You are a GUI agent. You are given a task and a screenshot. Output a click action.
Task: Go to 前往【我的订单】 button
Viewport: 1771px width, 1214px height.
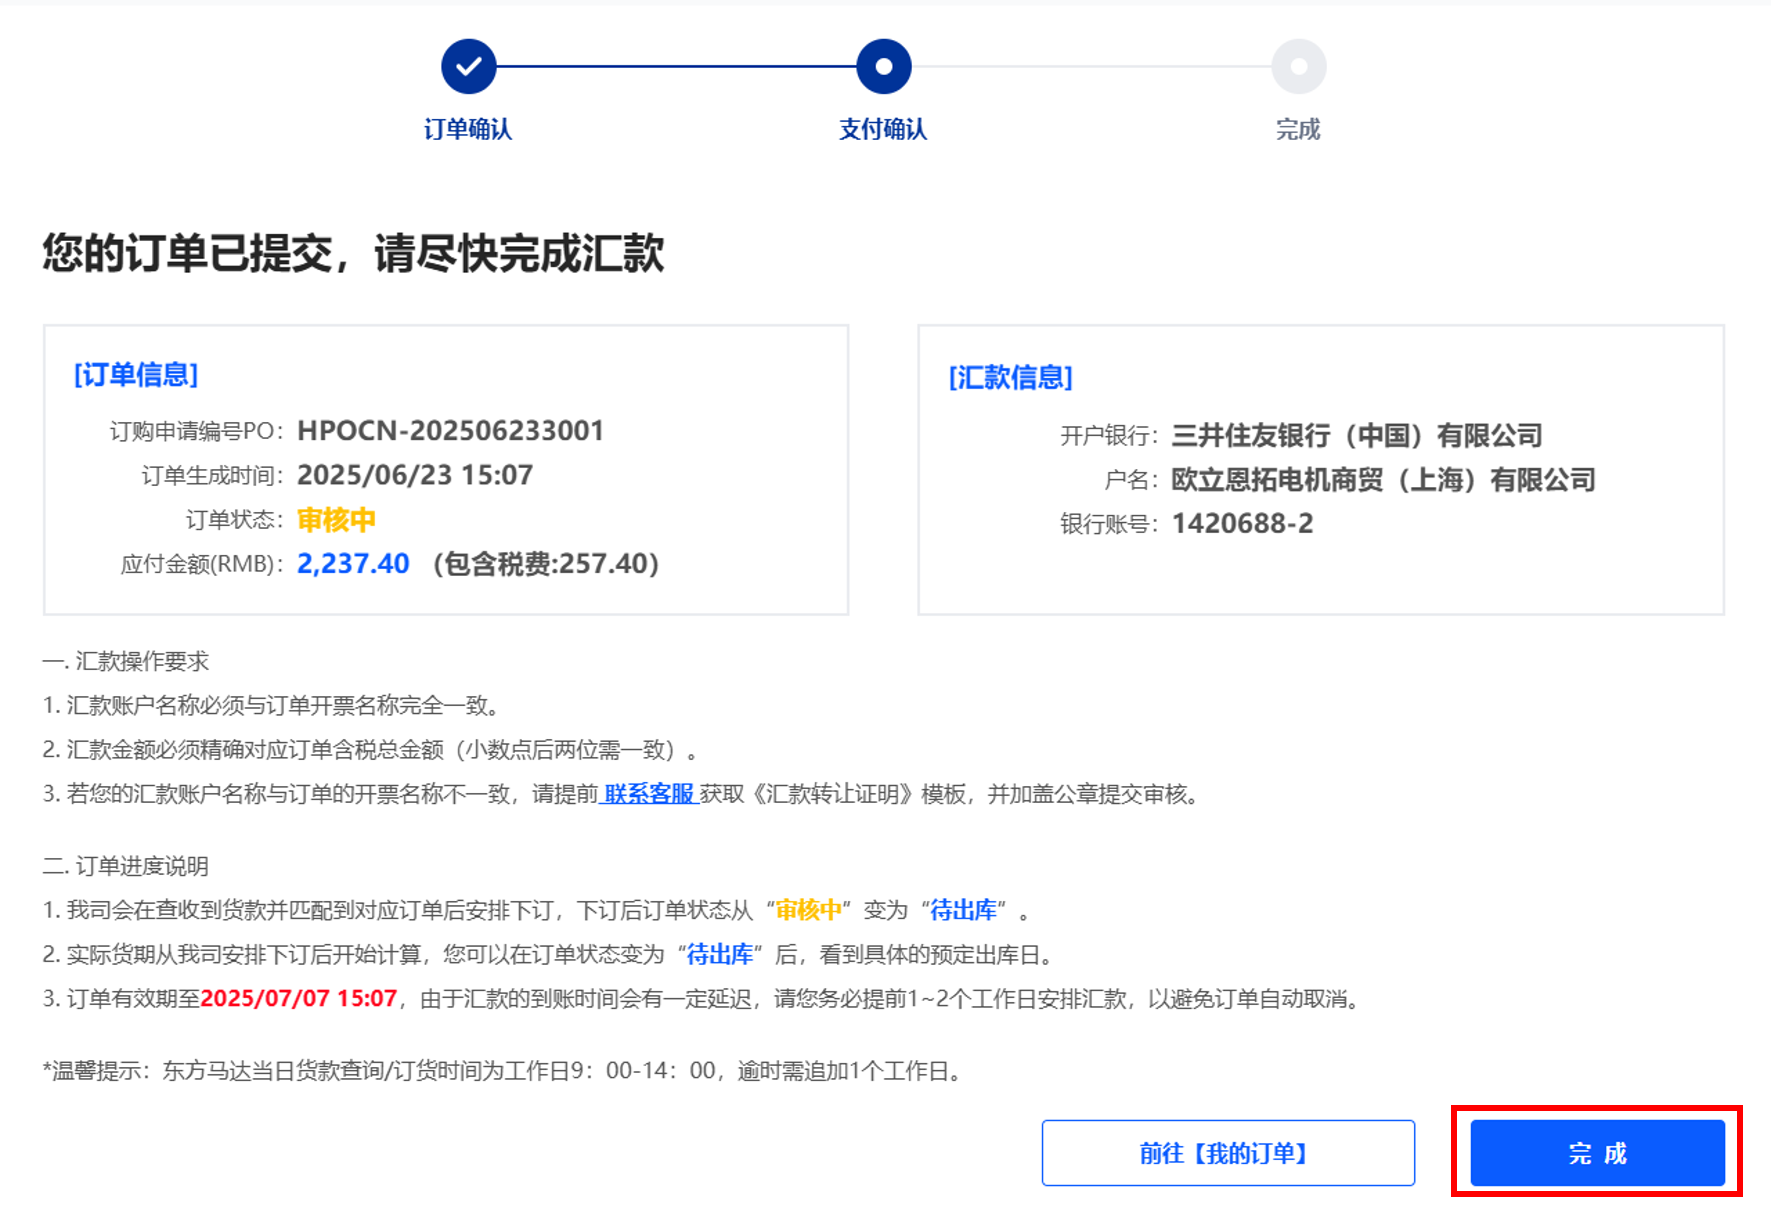[1227, 1153]
